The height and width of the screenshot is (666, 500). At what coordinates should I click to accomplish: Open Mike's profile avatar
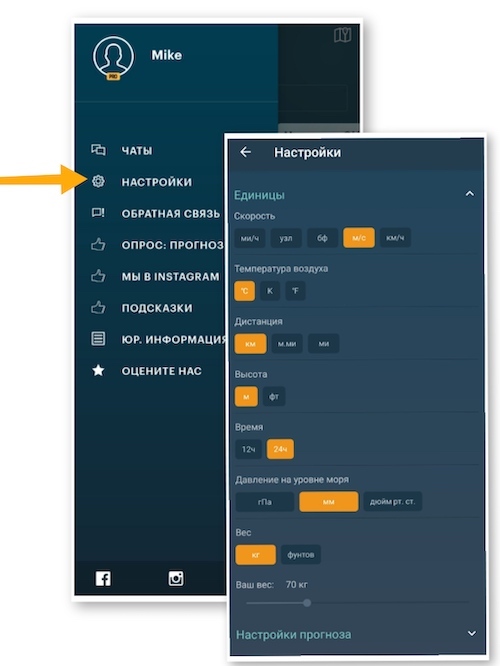coord(113,57)
